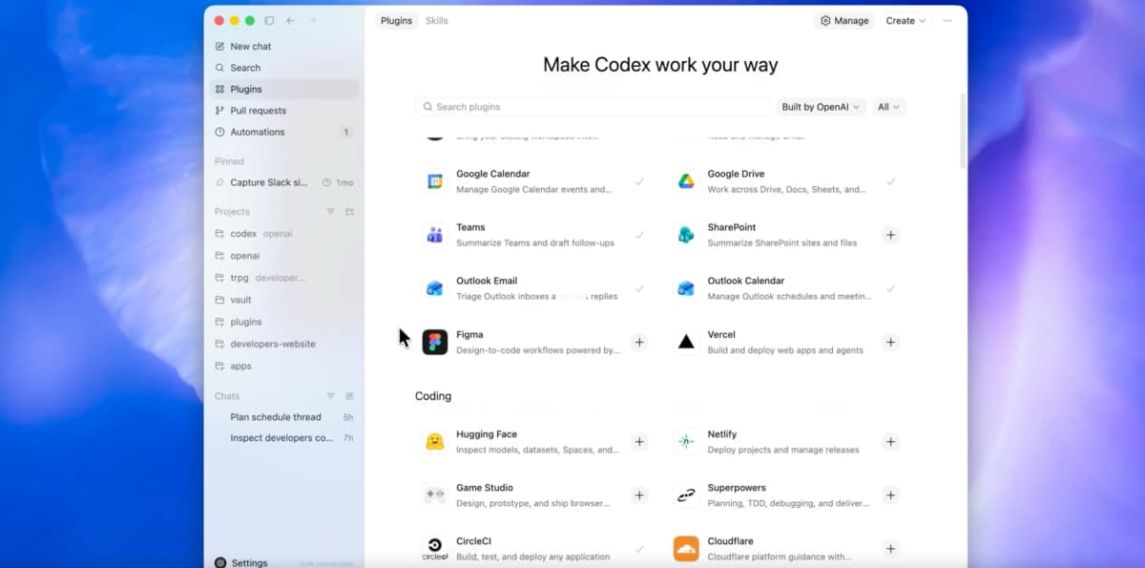Install the Game Studio plugin
1145x568 pixels.
pos(639,495)
